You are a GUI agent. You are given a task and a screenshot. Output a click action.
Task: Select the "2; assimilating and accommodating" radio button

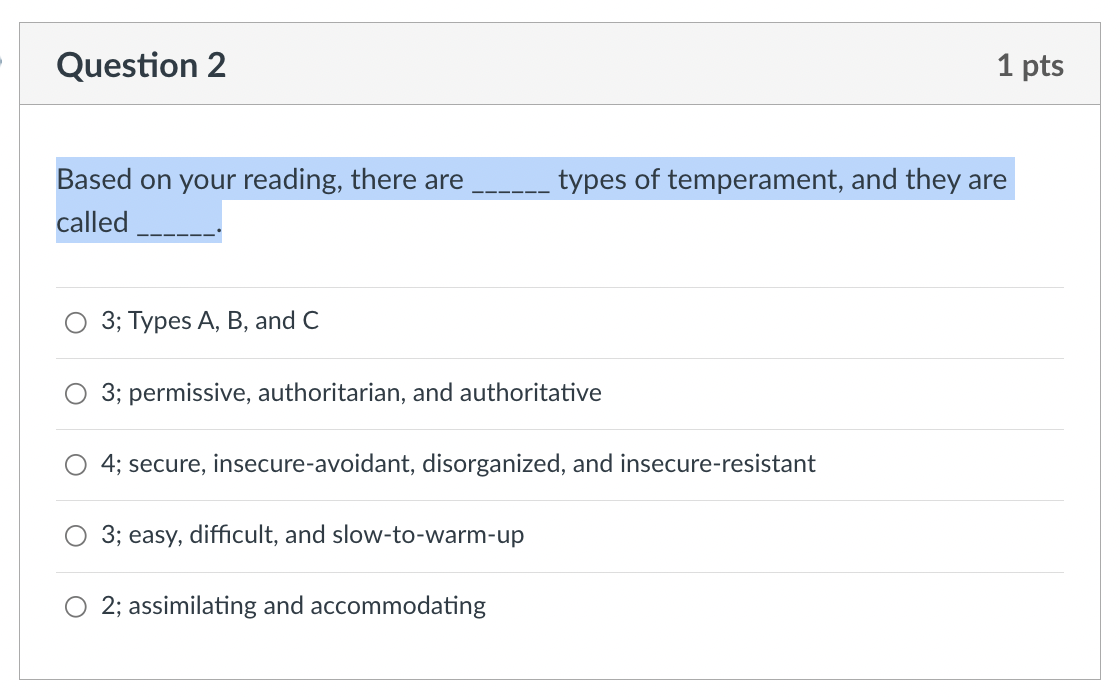pos(75,606)
